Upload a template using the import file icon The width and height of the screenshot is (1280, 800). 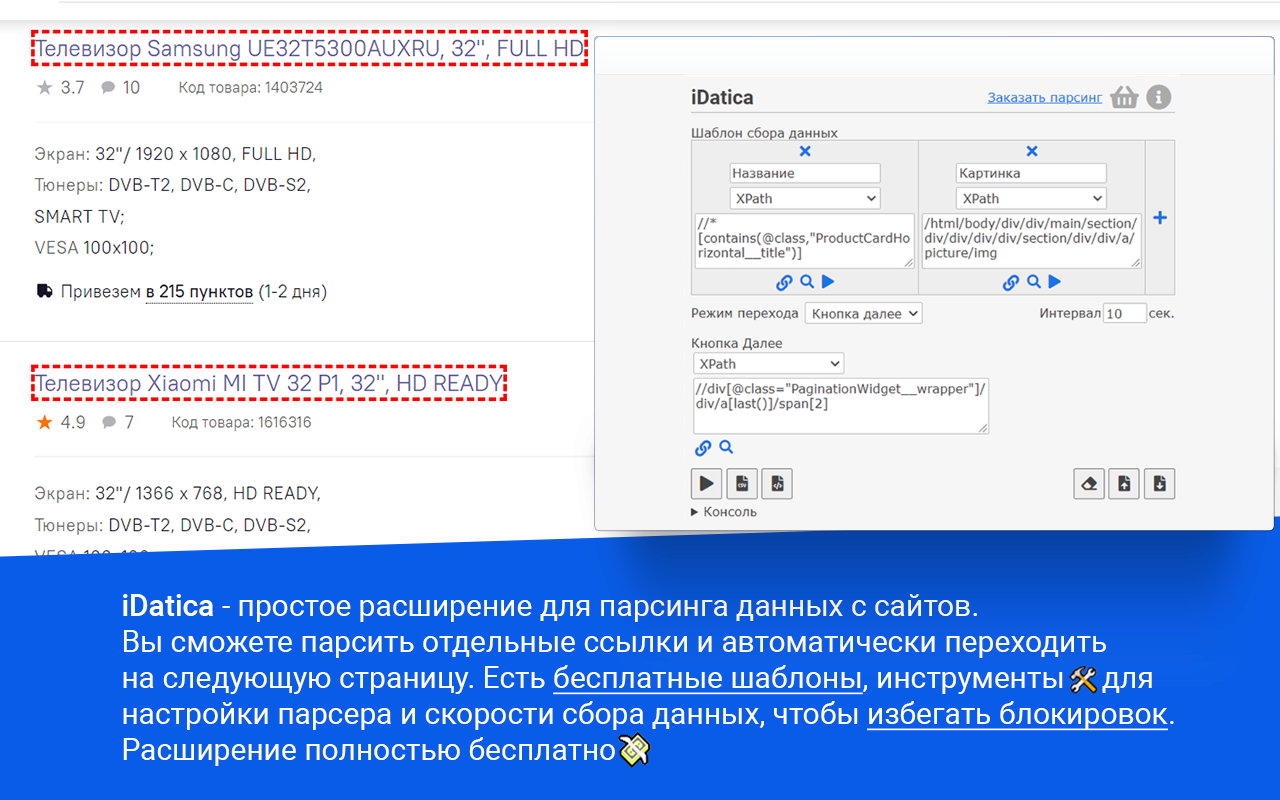click(1124, 483)
